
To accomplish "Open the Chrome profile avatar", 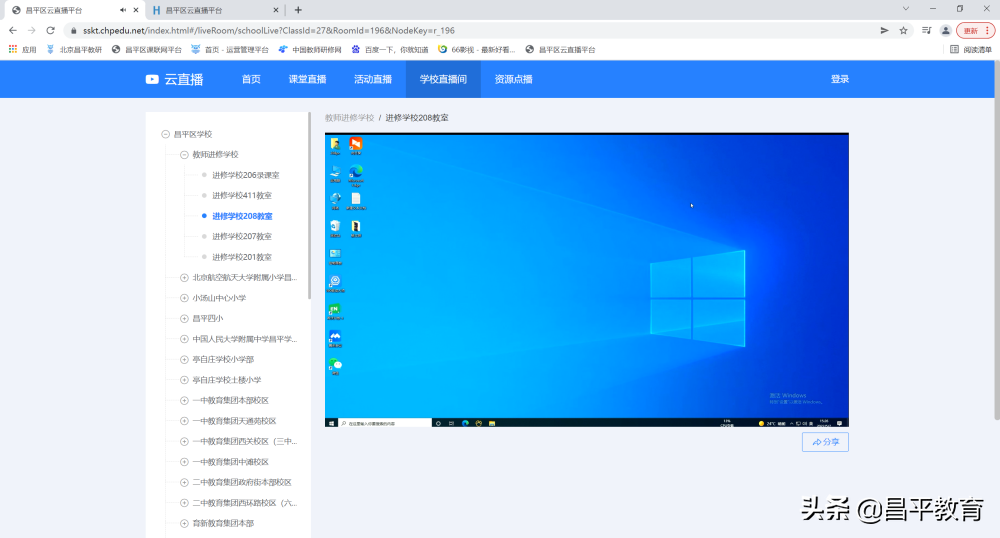I will coord(946,30).
